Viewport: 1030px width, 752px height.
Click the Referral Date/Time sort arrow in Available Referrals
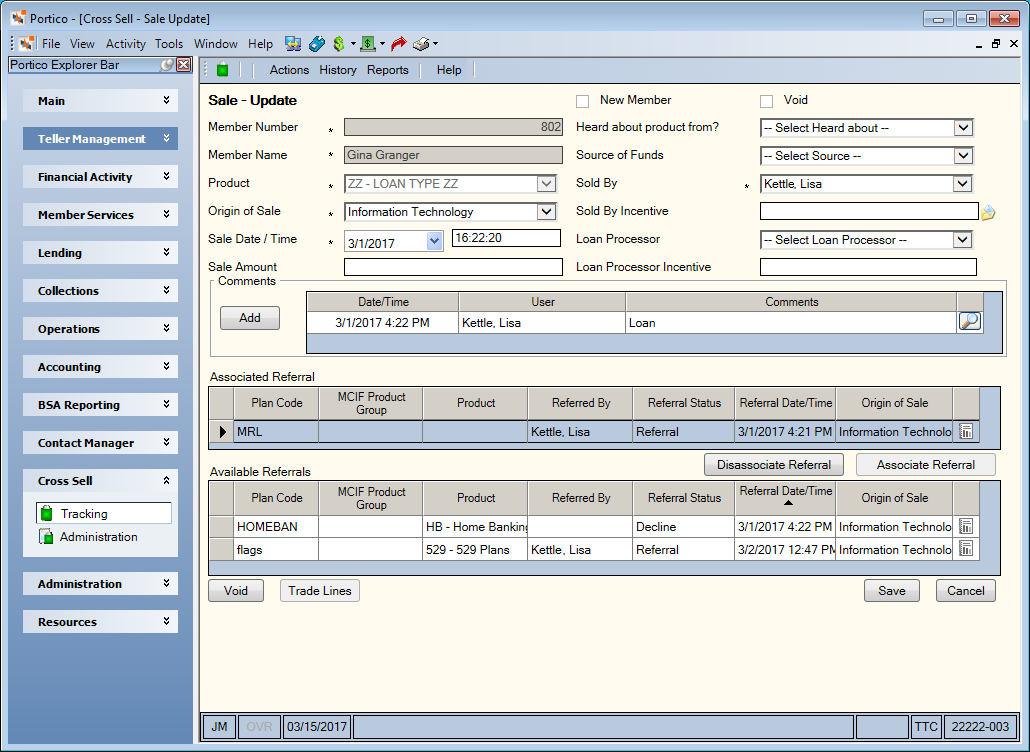788,503
